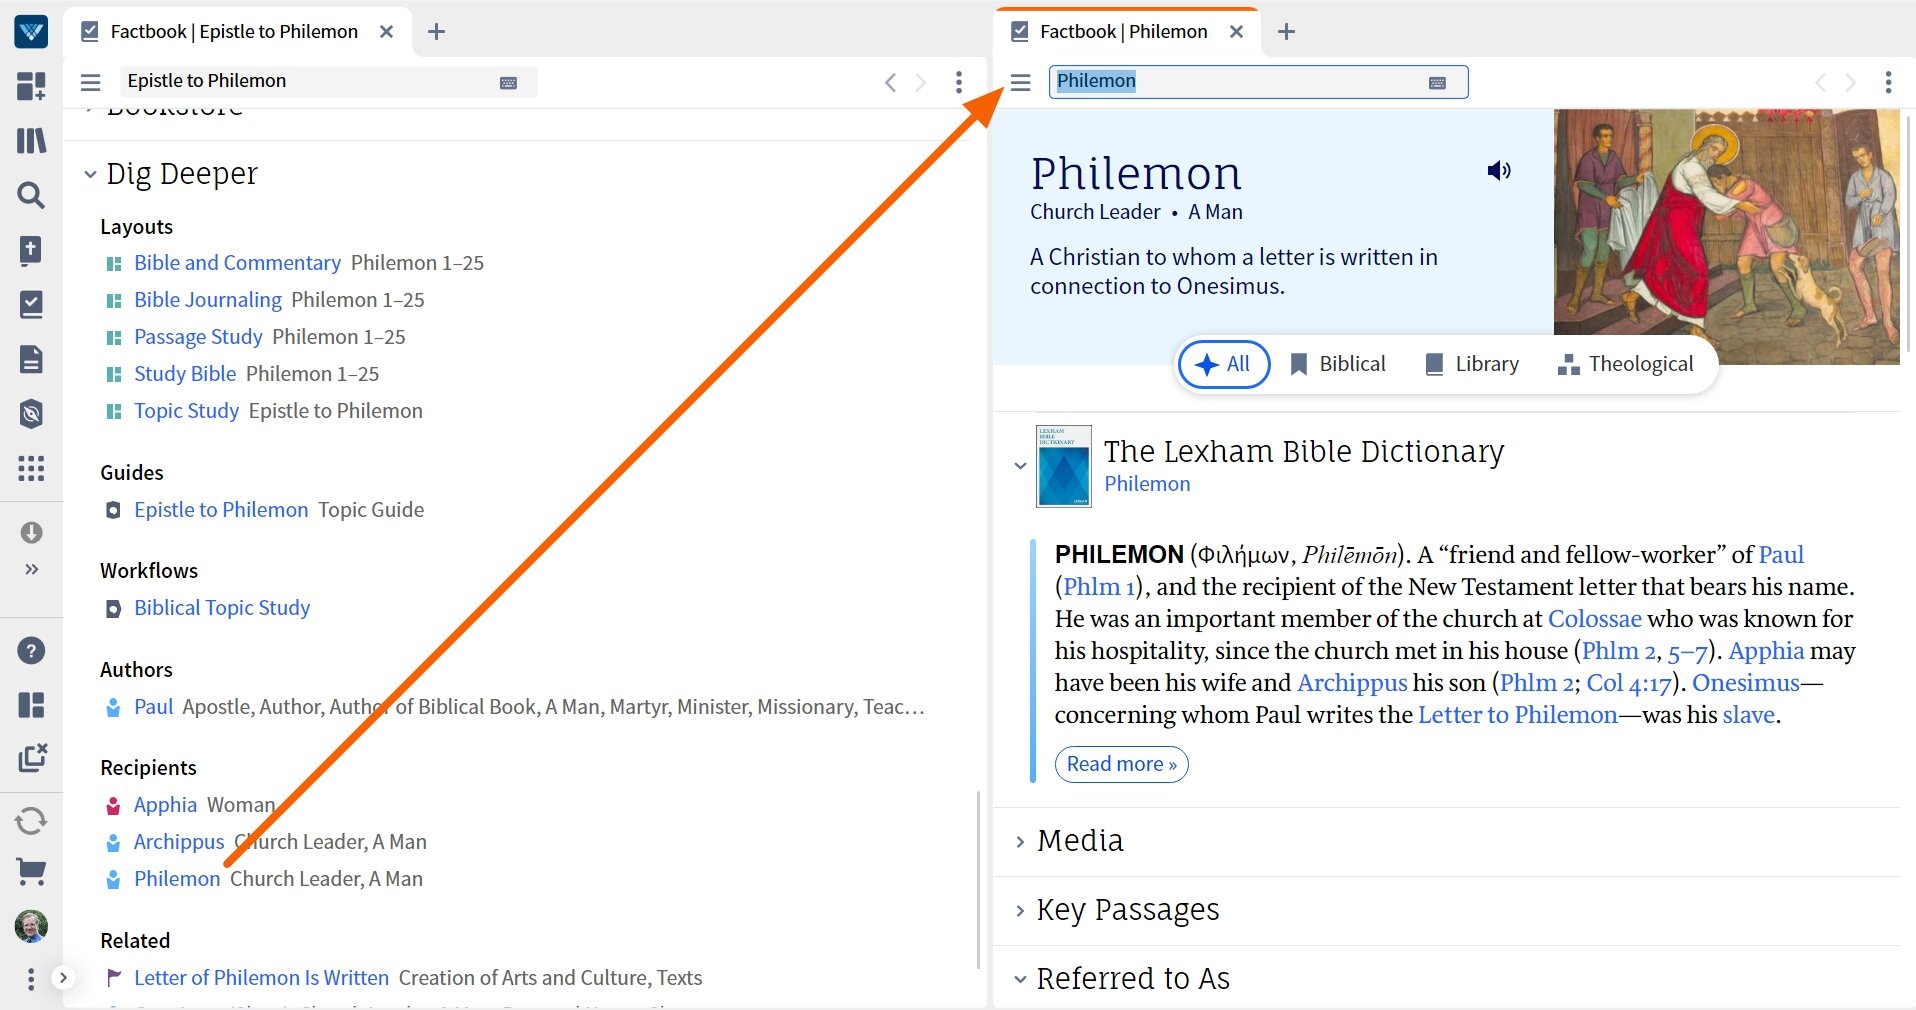Open the Help question mark icon
This screenshot has width=1916, height=1010.
click(x=31, y=651)
